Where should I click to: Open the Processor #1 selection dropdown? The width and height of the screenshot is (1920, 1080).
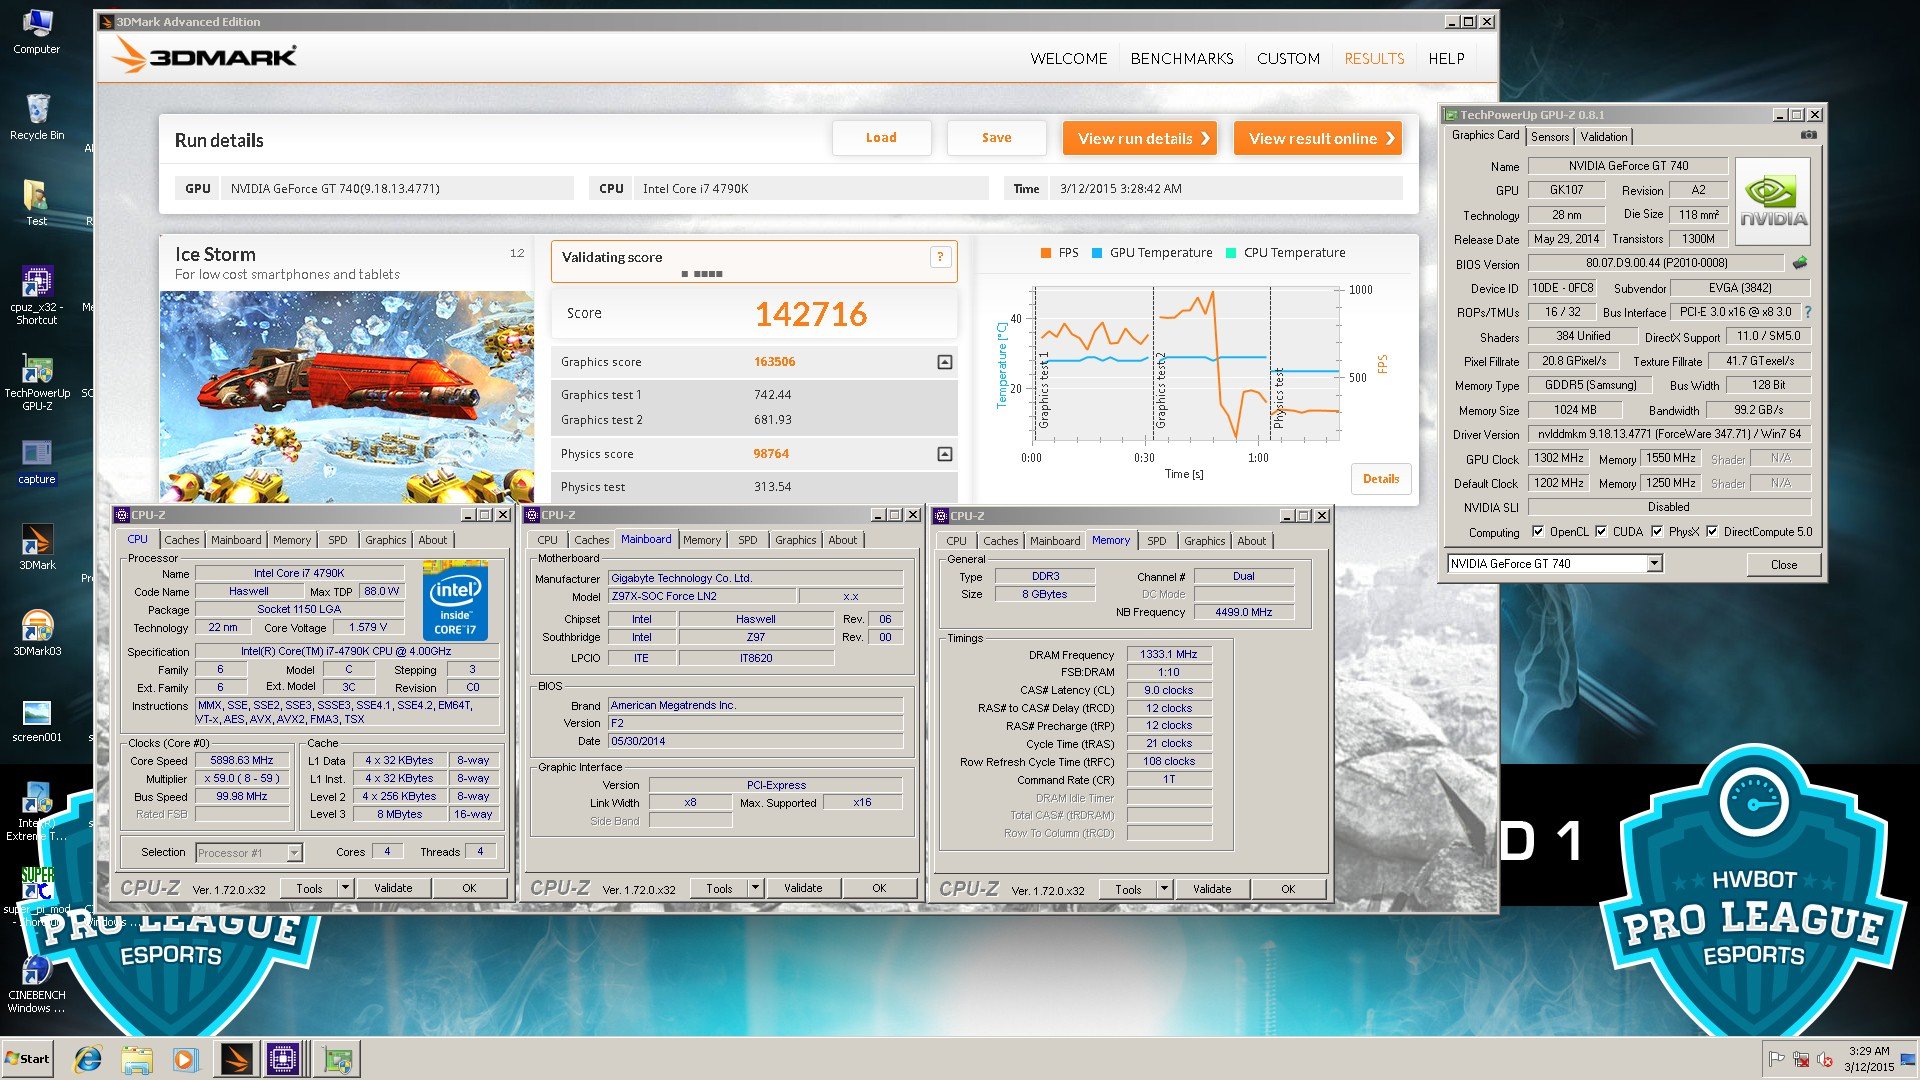pos(294,853)
